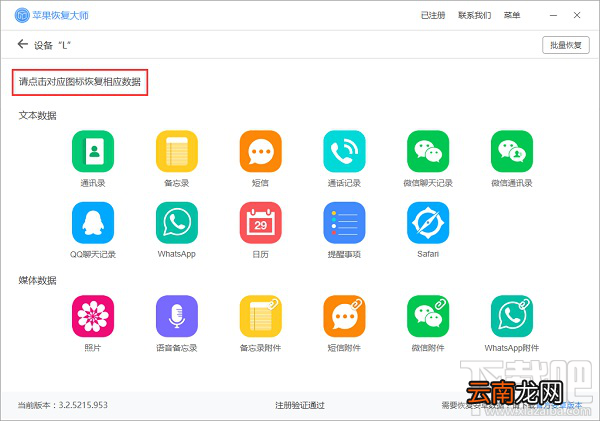Open the 短信附件 message attachments icon
The height and width of the screenshot is (421, 600).
344,316
